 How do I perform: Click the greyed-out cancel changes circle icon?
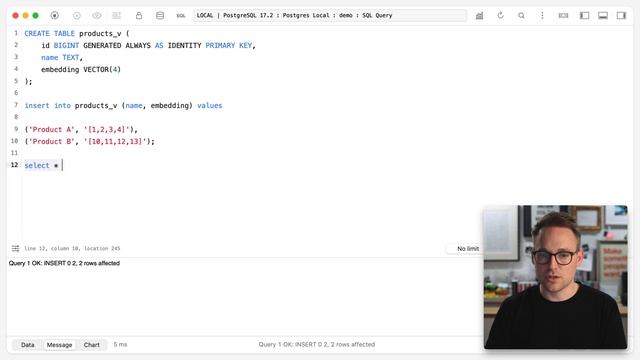[x=76, y=16]
